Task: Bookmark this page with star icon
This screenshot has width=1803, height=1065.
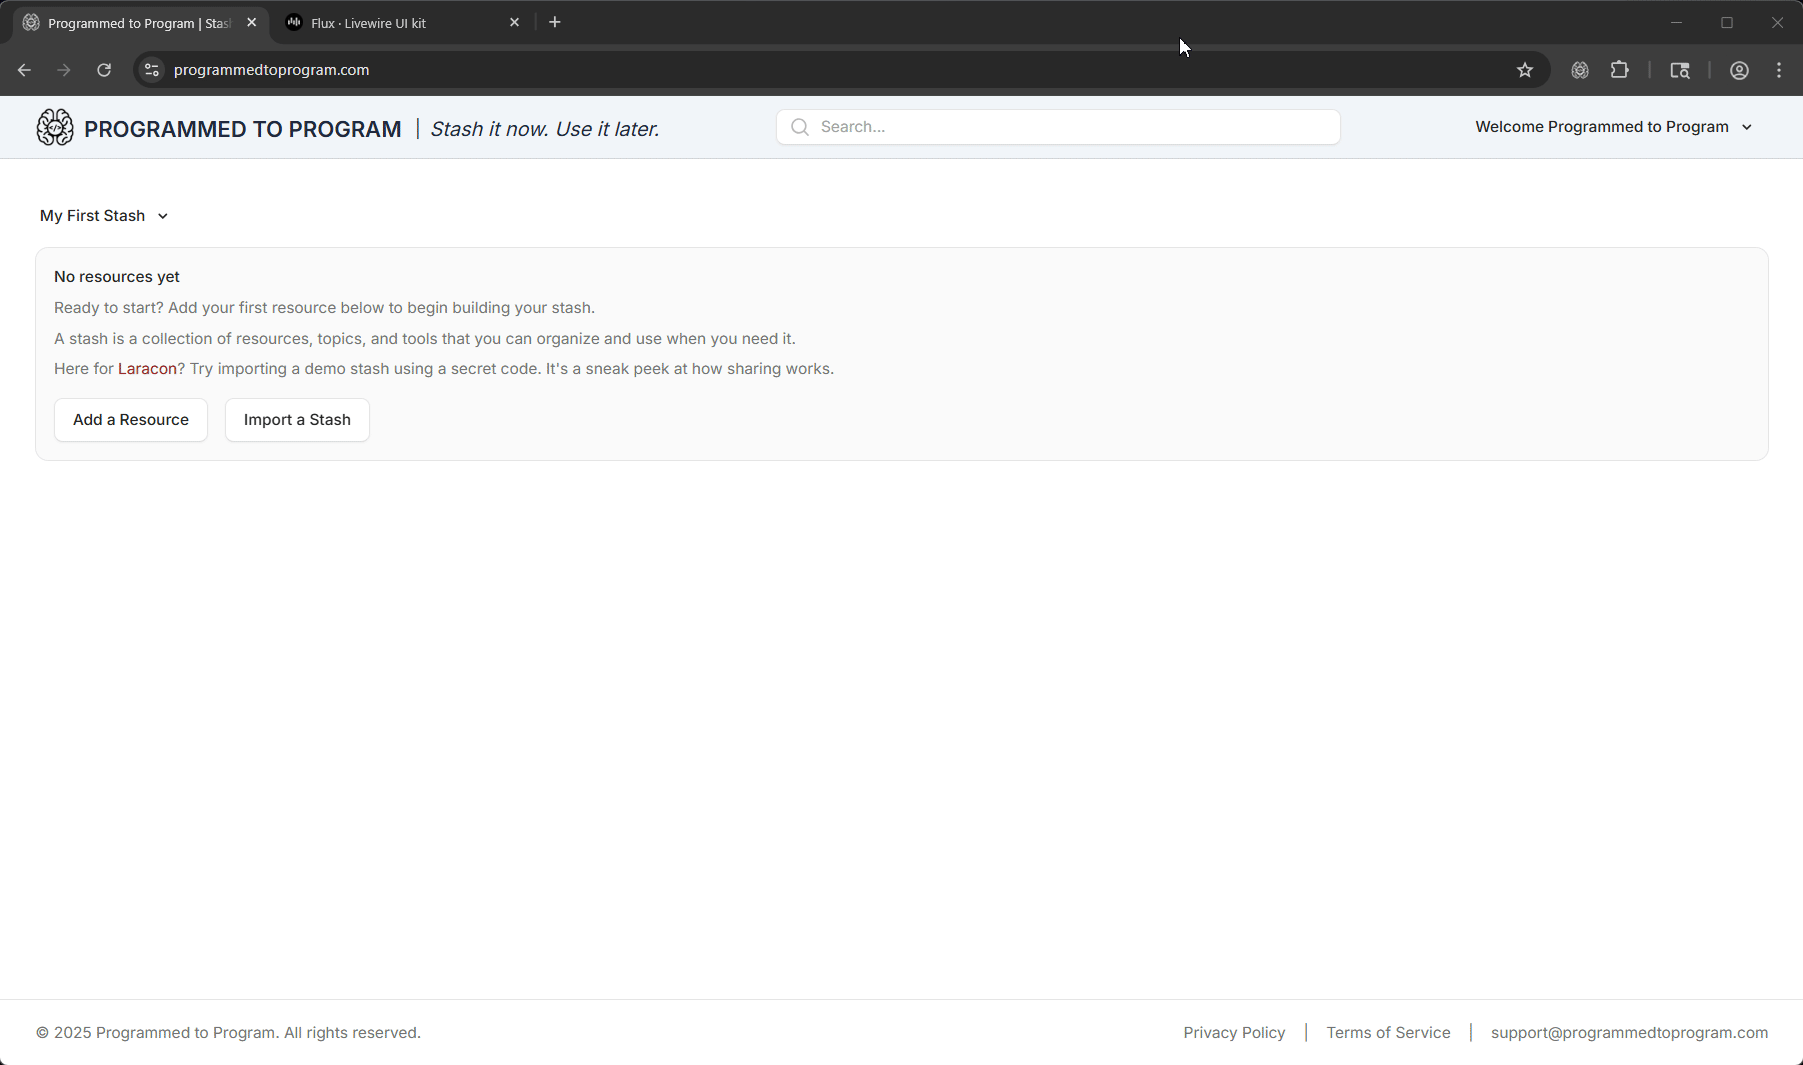Action: (1525, 70)
